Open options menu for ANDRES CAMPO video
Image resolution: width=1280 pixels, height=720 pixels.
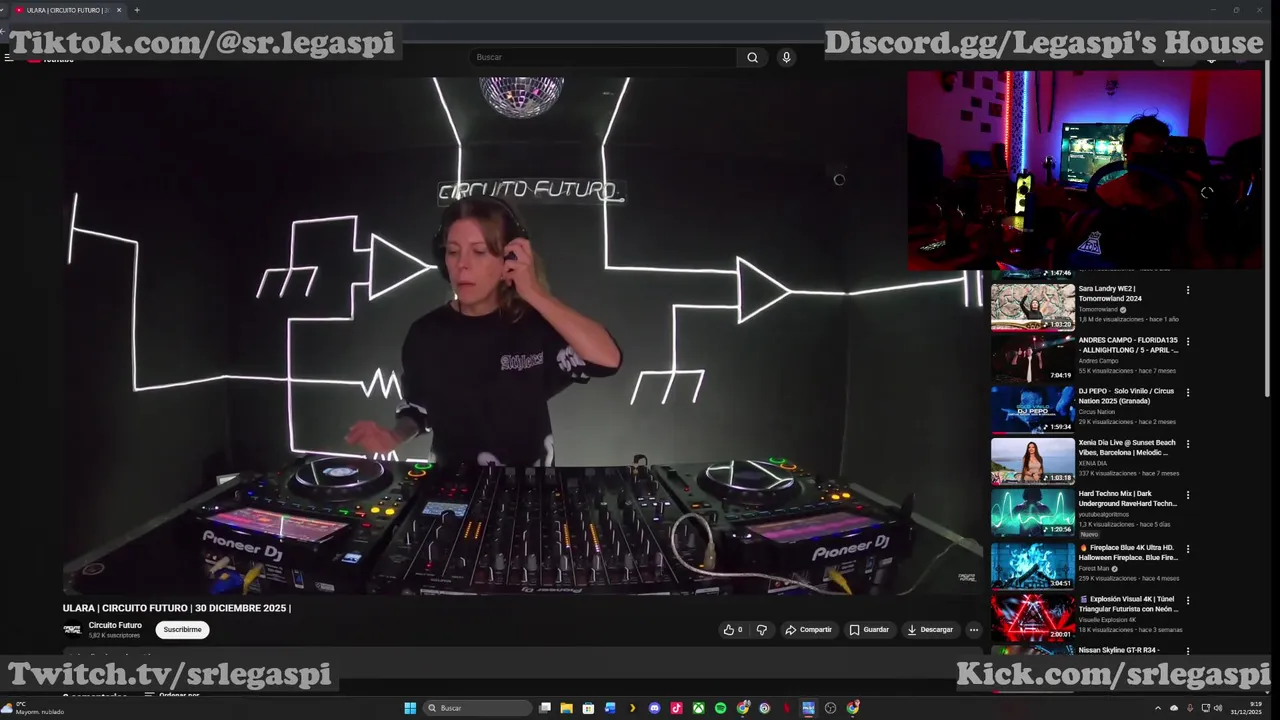(1188, 341)
